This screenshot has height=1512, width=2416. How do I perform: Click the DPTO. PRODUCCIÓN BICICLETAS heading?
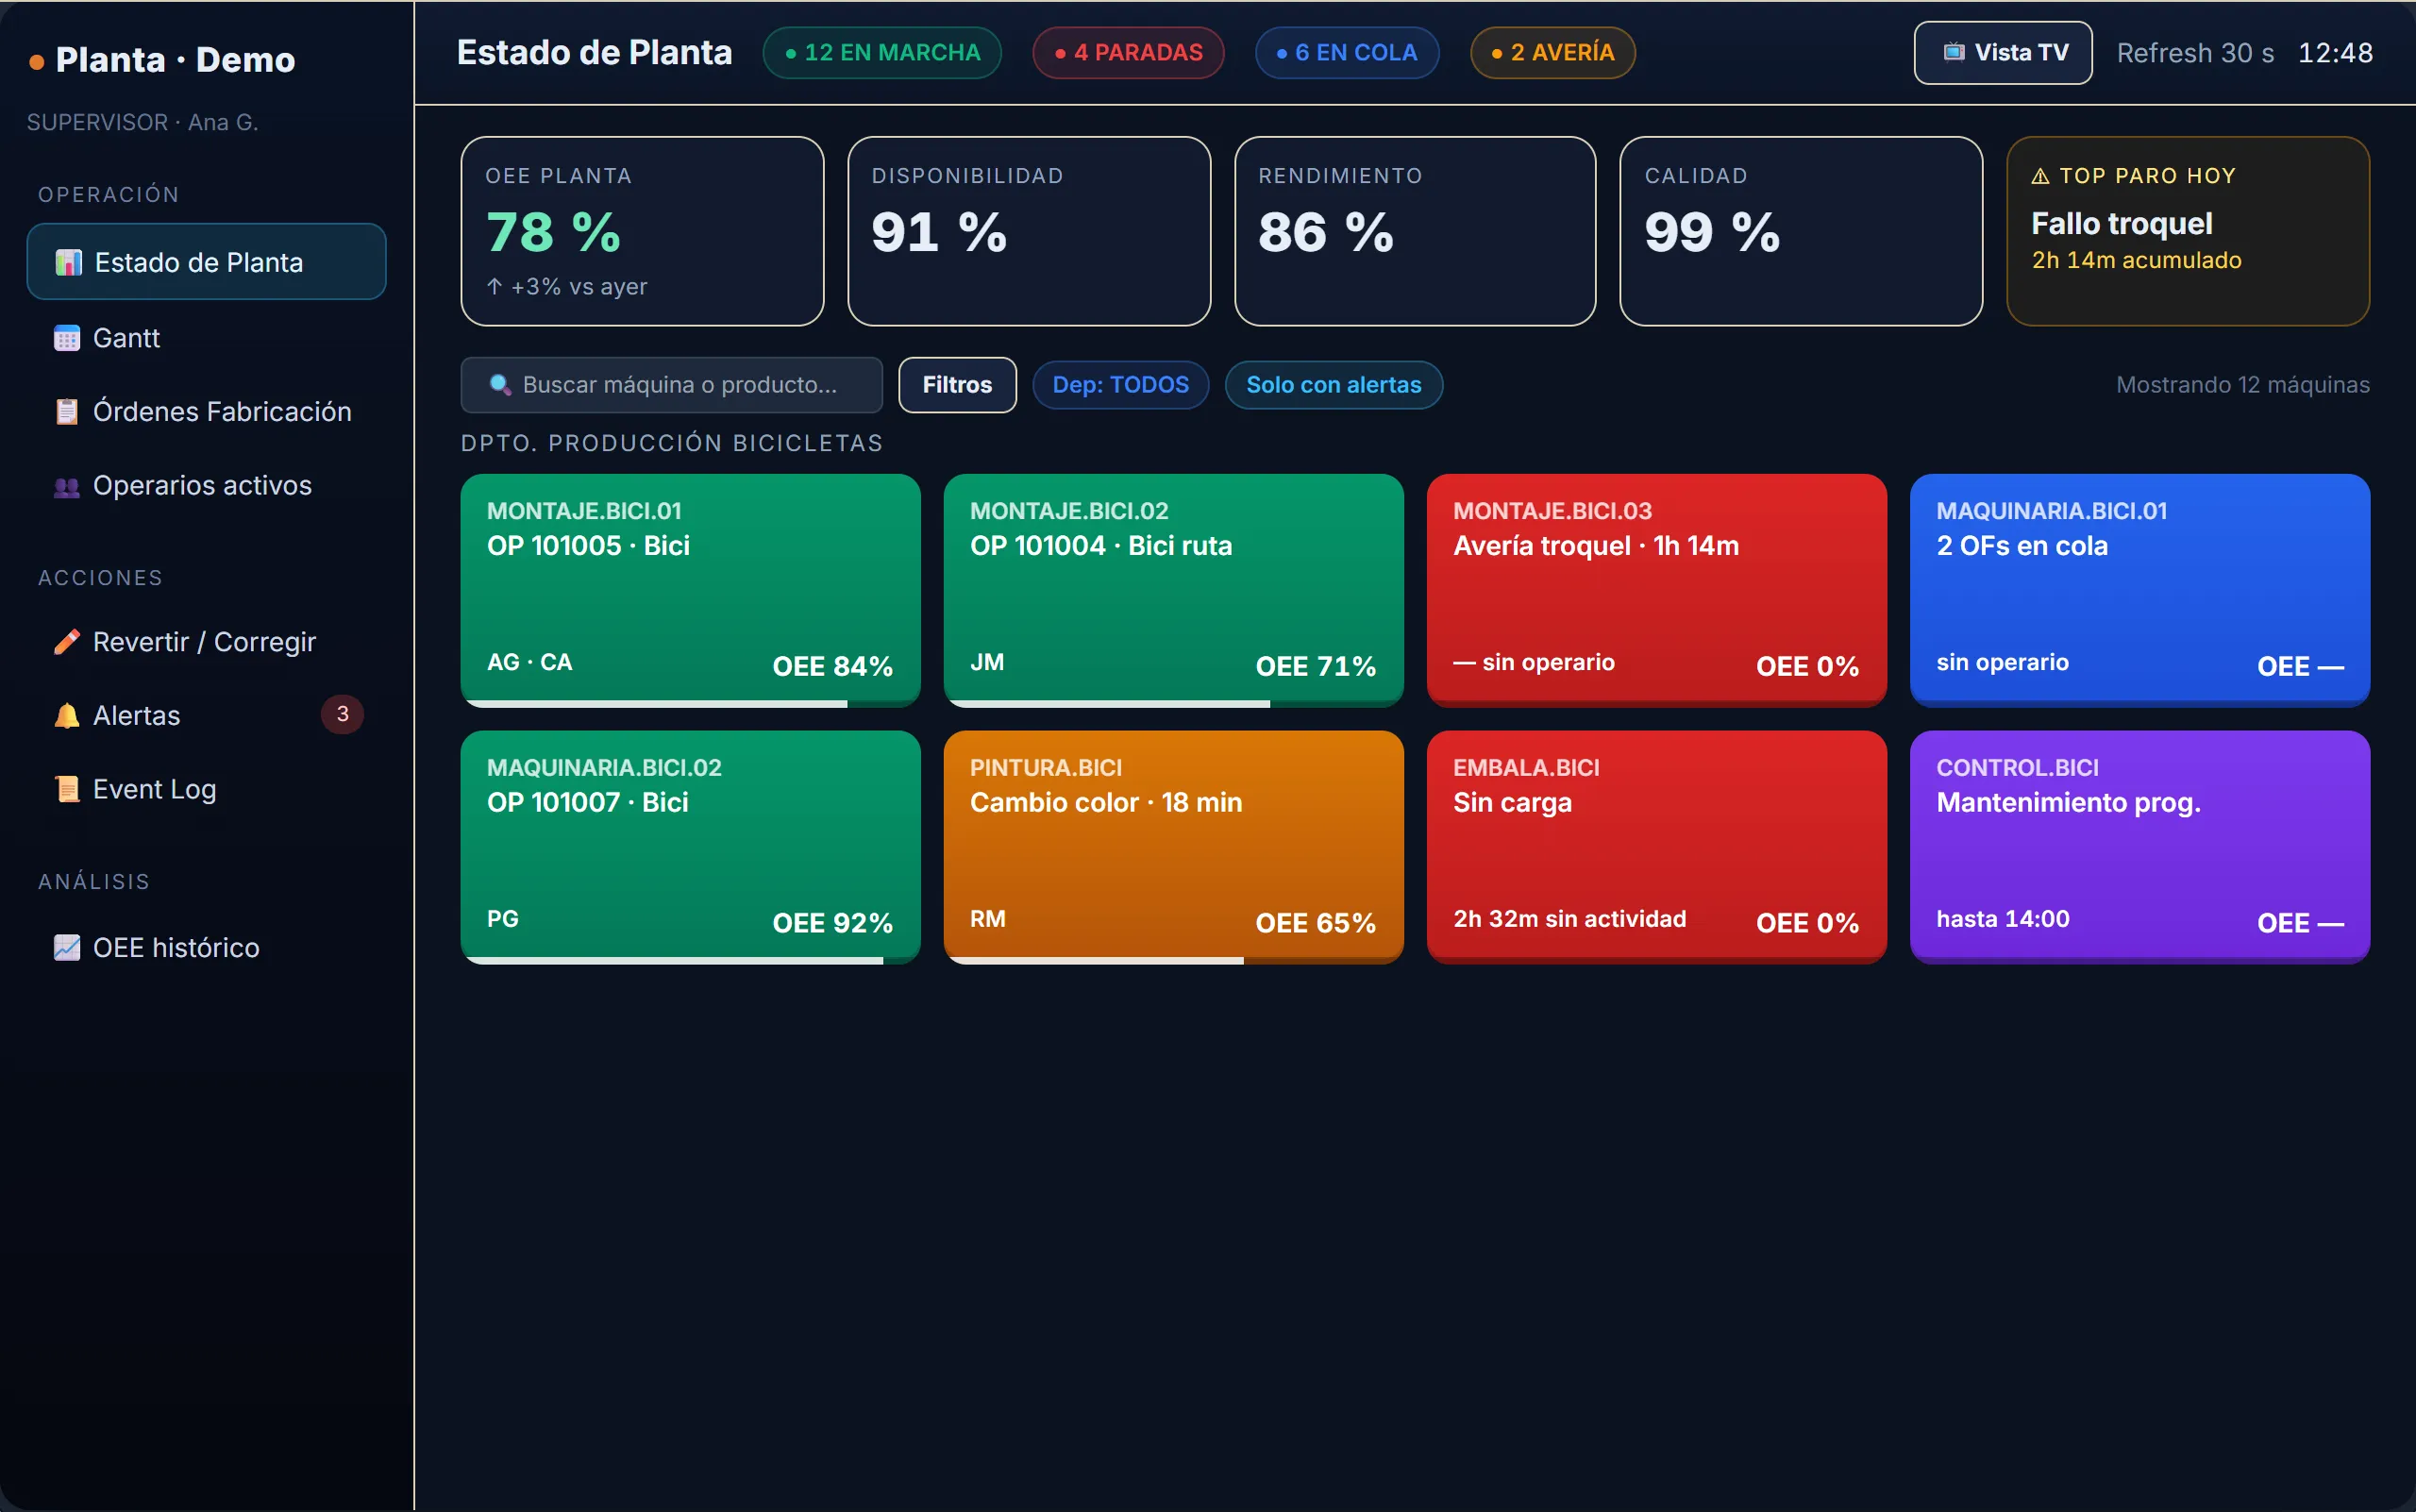tap(672, 443)
